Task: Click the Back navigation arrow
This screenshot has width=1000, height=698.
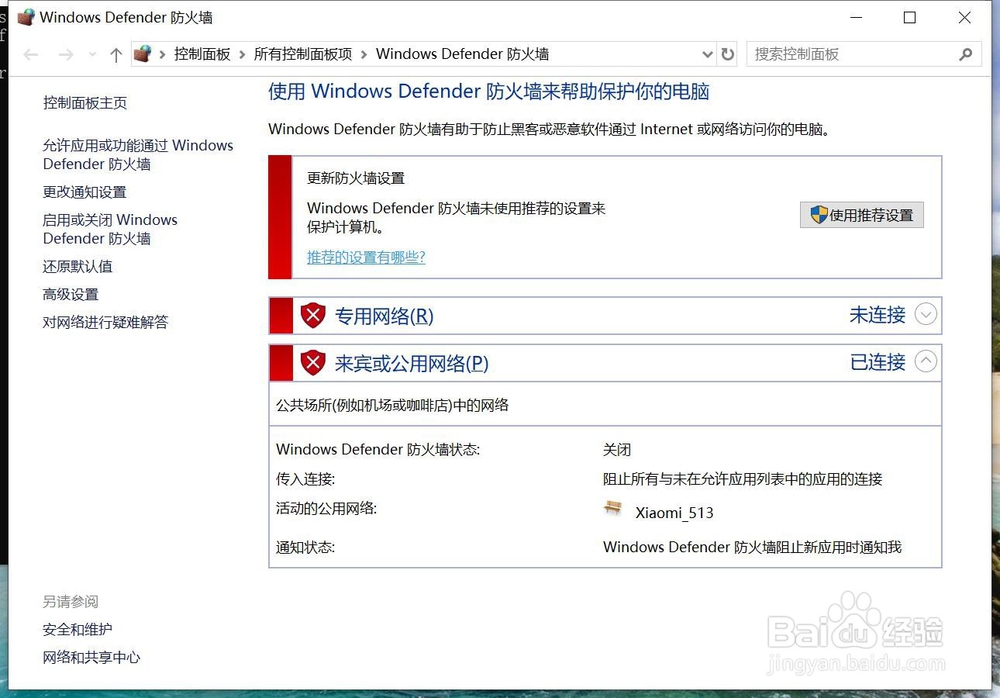Action: tap(31, 55)
